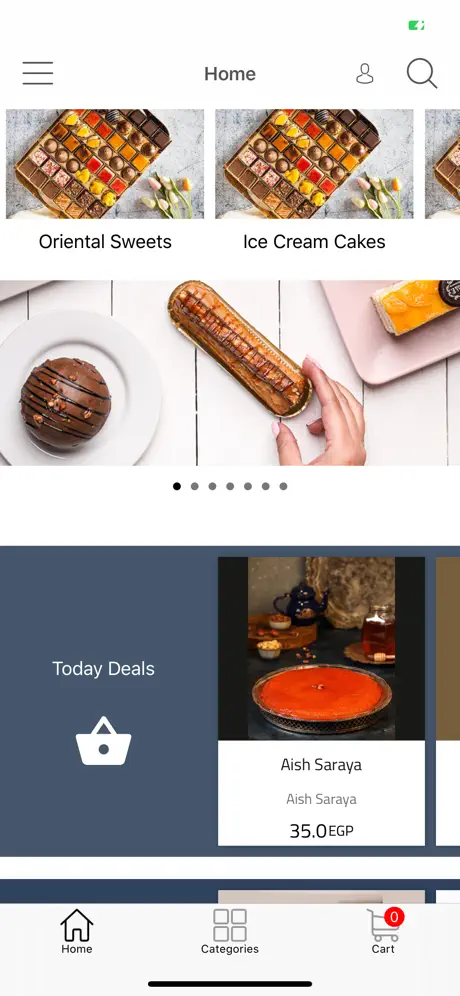Tap the Ice Cream Cakes label

tap(314, 242)
